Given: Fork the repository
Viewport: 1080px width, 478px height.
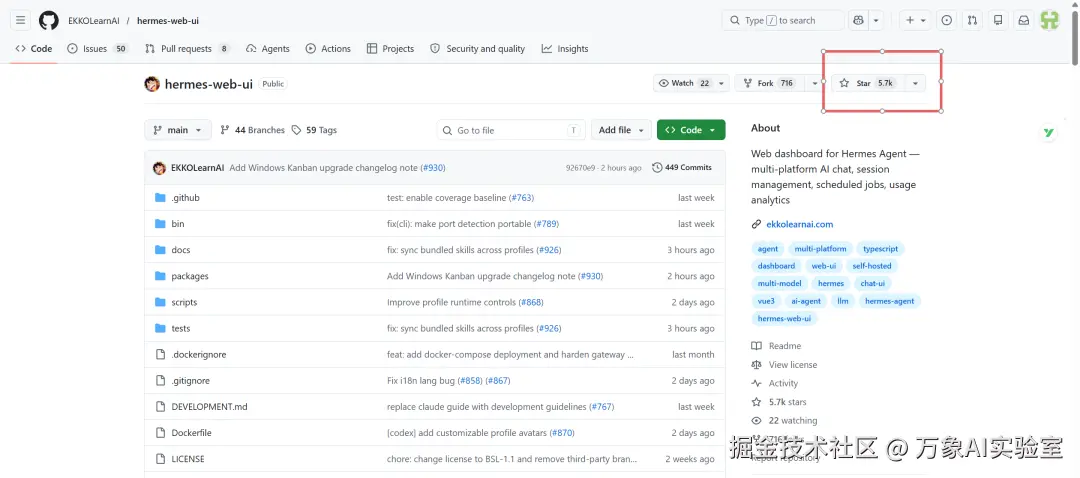Looking at the screenshot, I should [770, 83].
